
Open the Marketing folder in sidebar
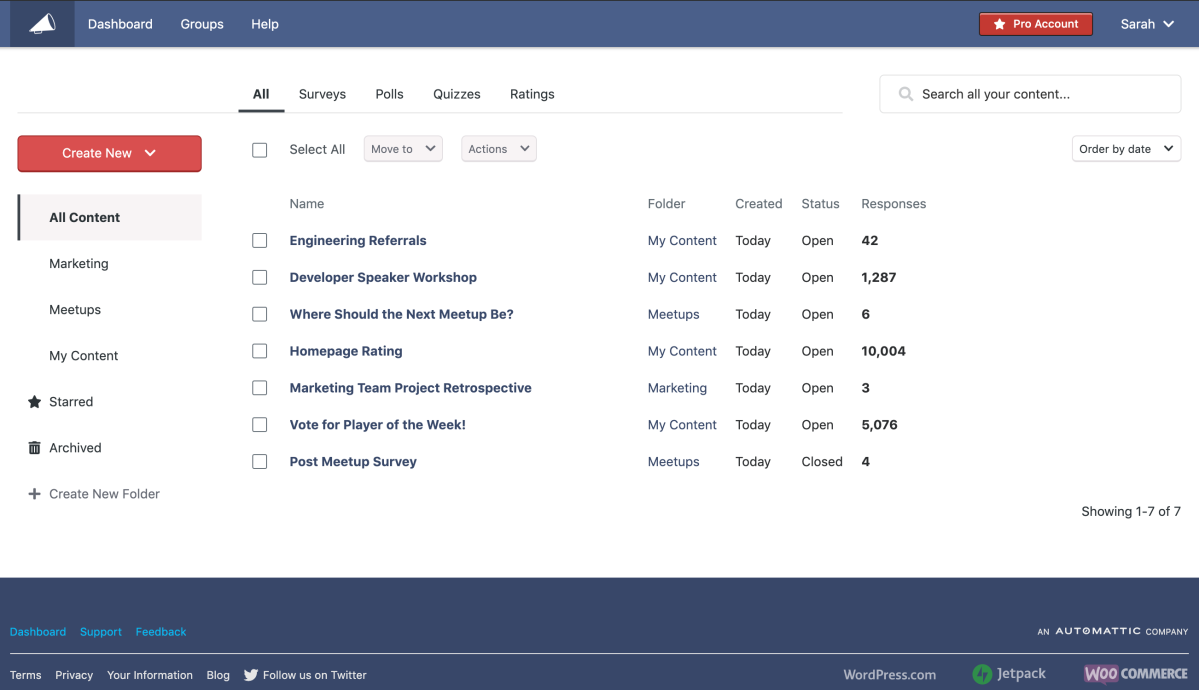pos(79,263)
